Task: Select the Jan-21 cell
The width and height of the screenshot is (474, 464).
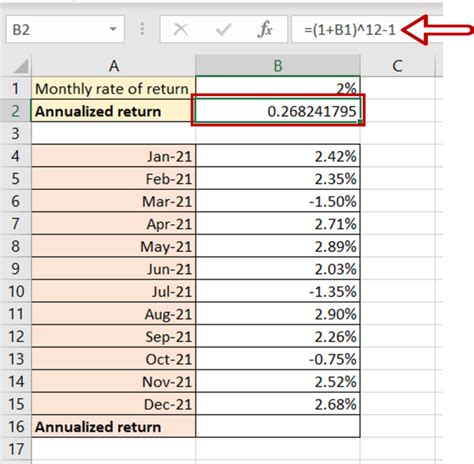Action: click(114, 156)
